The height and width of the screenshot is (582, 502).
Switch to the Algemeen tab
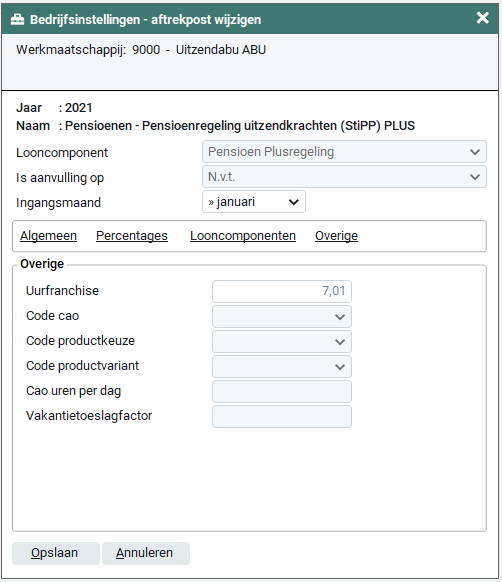point(48,236)
